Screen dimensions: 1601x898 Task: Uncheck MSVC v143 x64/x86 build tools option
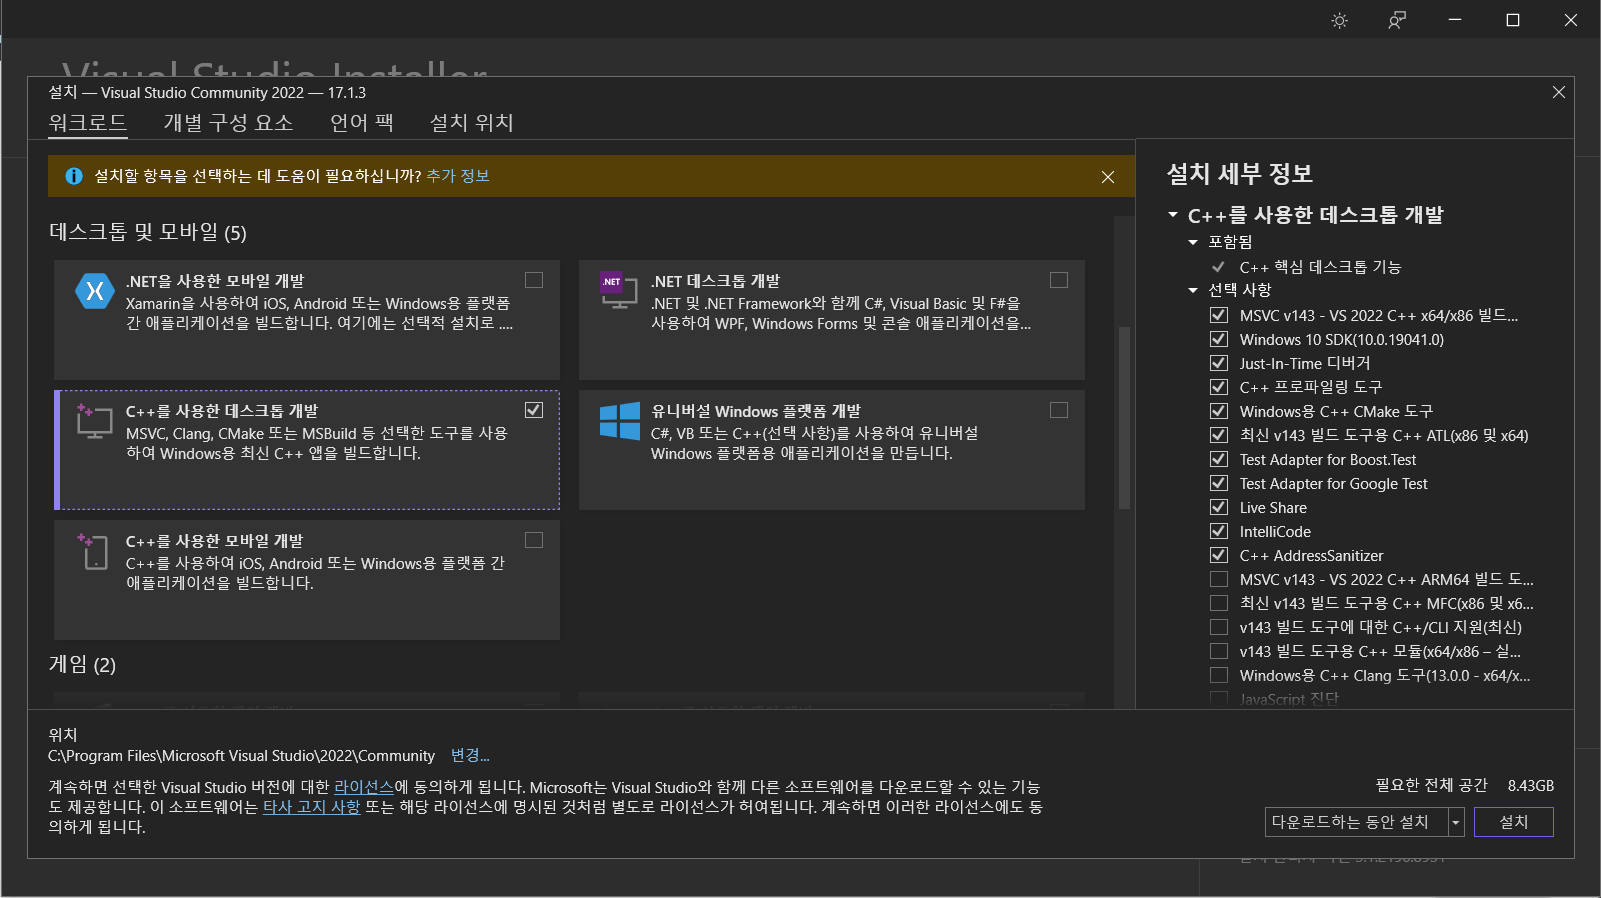tap(1219, 315)
